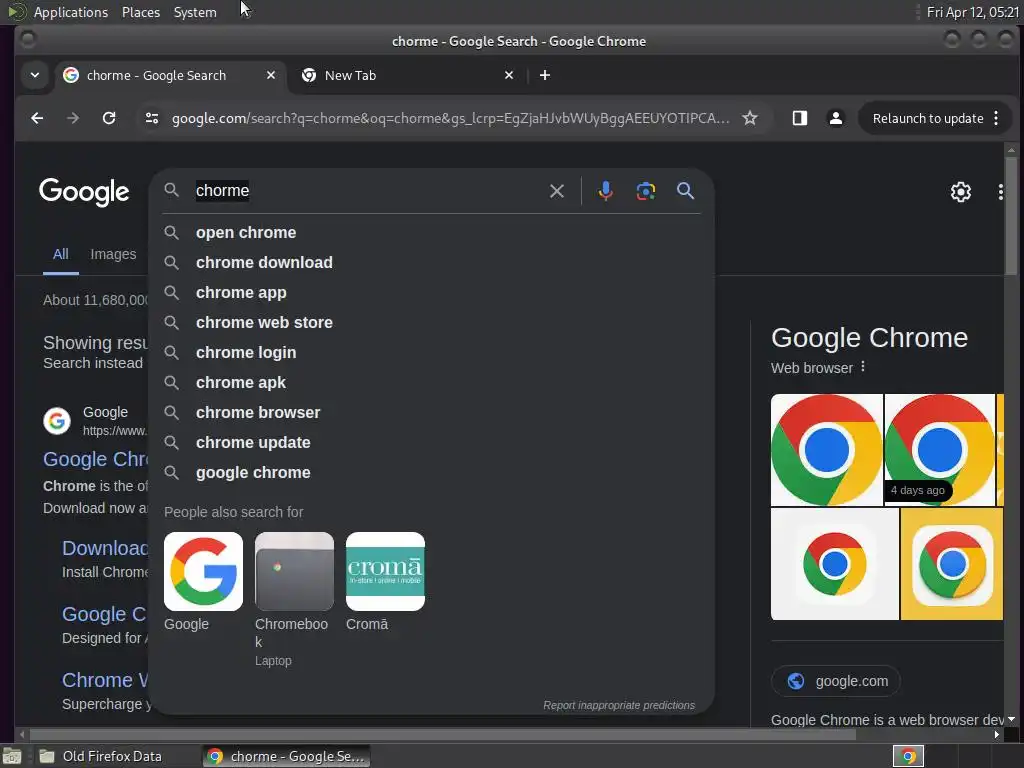Click chorme - Google Se... taskbar button
The width and height of the screenshot is (1024, 768).
[286, 756]
